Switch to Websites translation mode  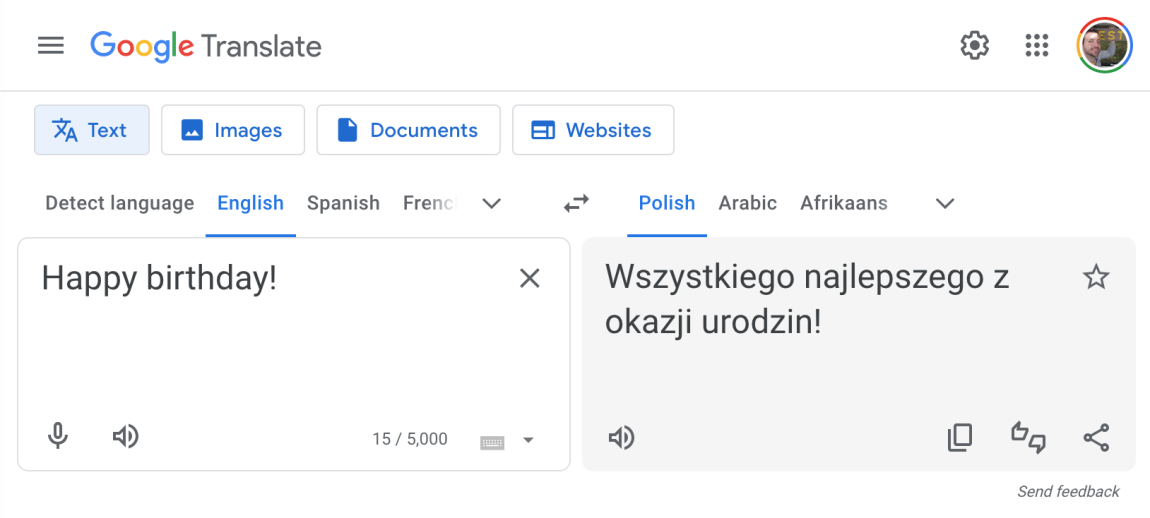(593, 130)
